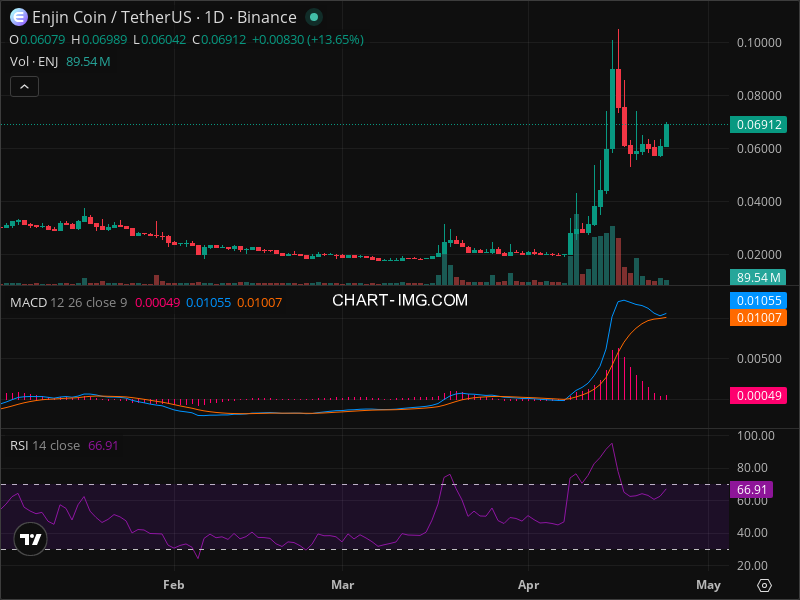The image size is (800, 600).
Task: Click the 89.54 M volume legend value
Action: (x=88, y=62)
